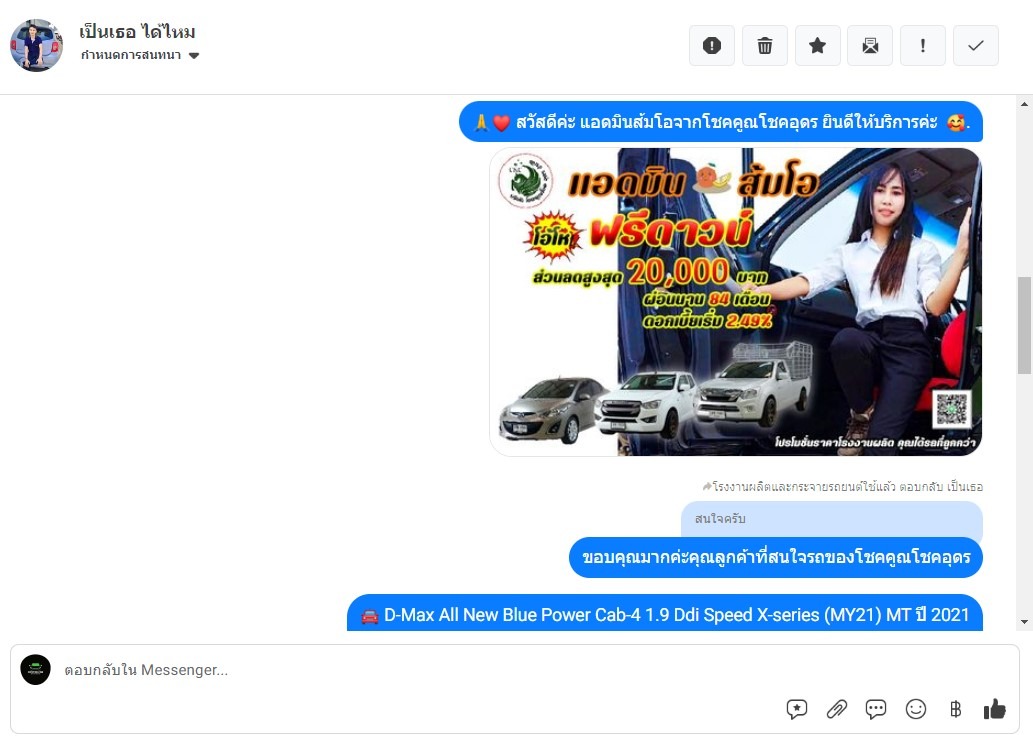The image size is (1033, 737).
Task: Mark conversation done with checkmark
Action: click(x=976, y=45)
